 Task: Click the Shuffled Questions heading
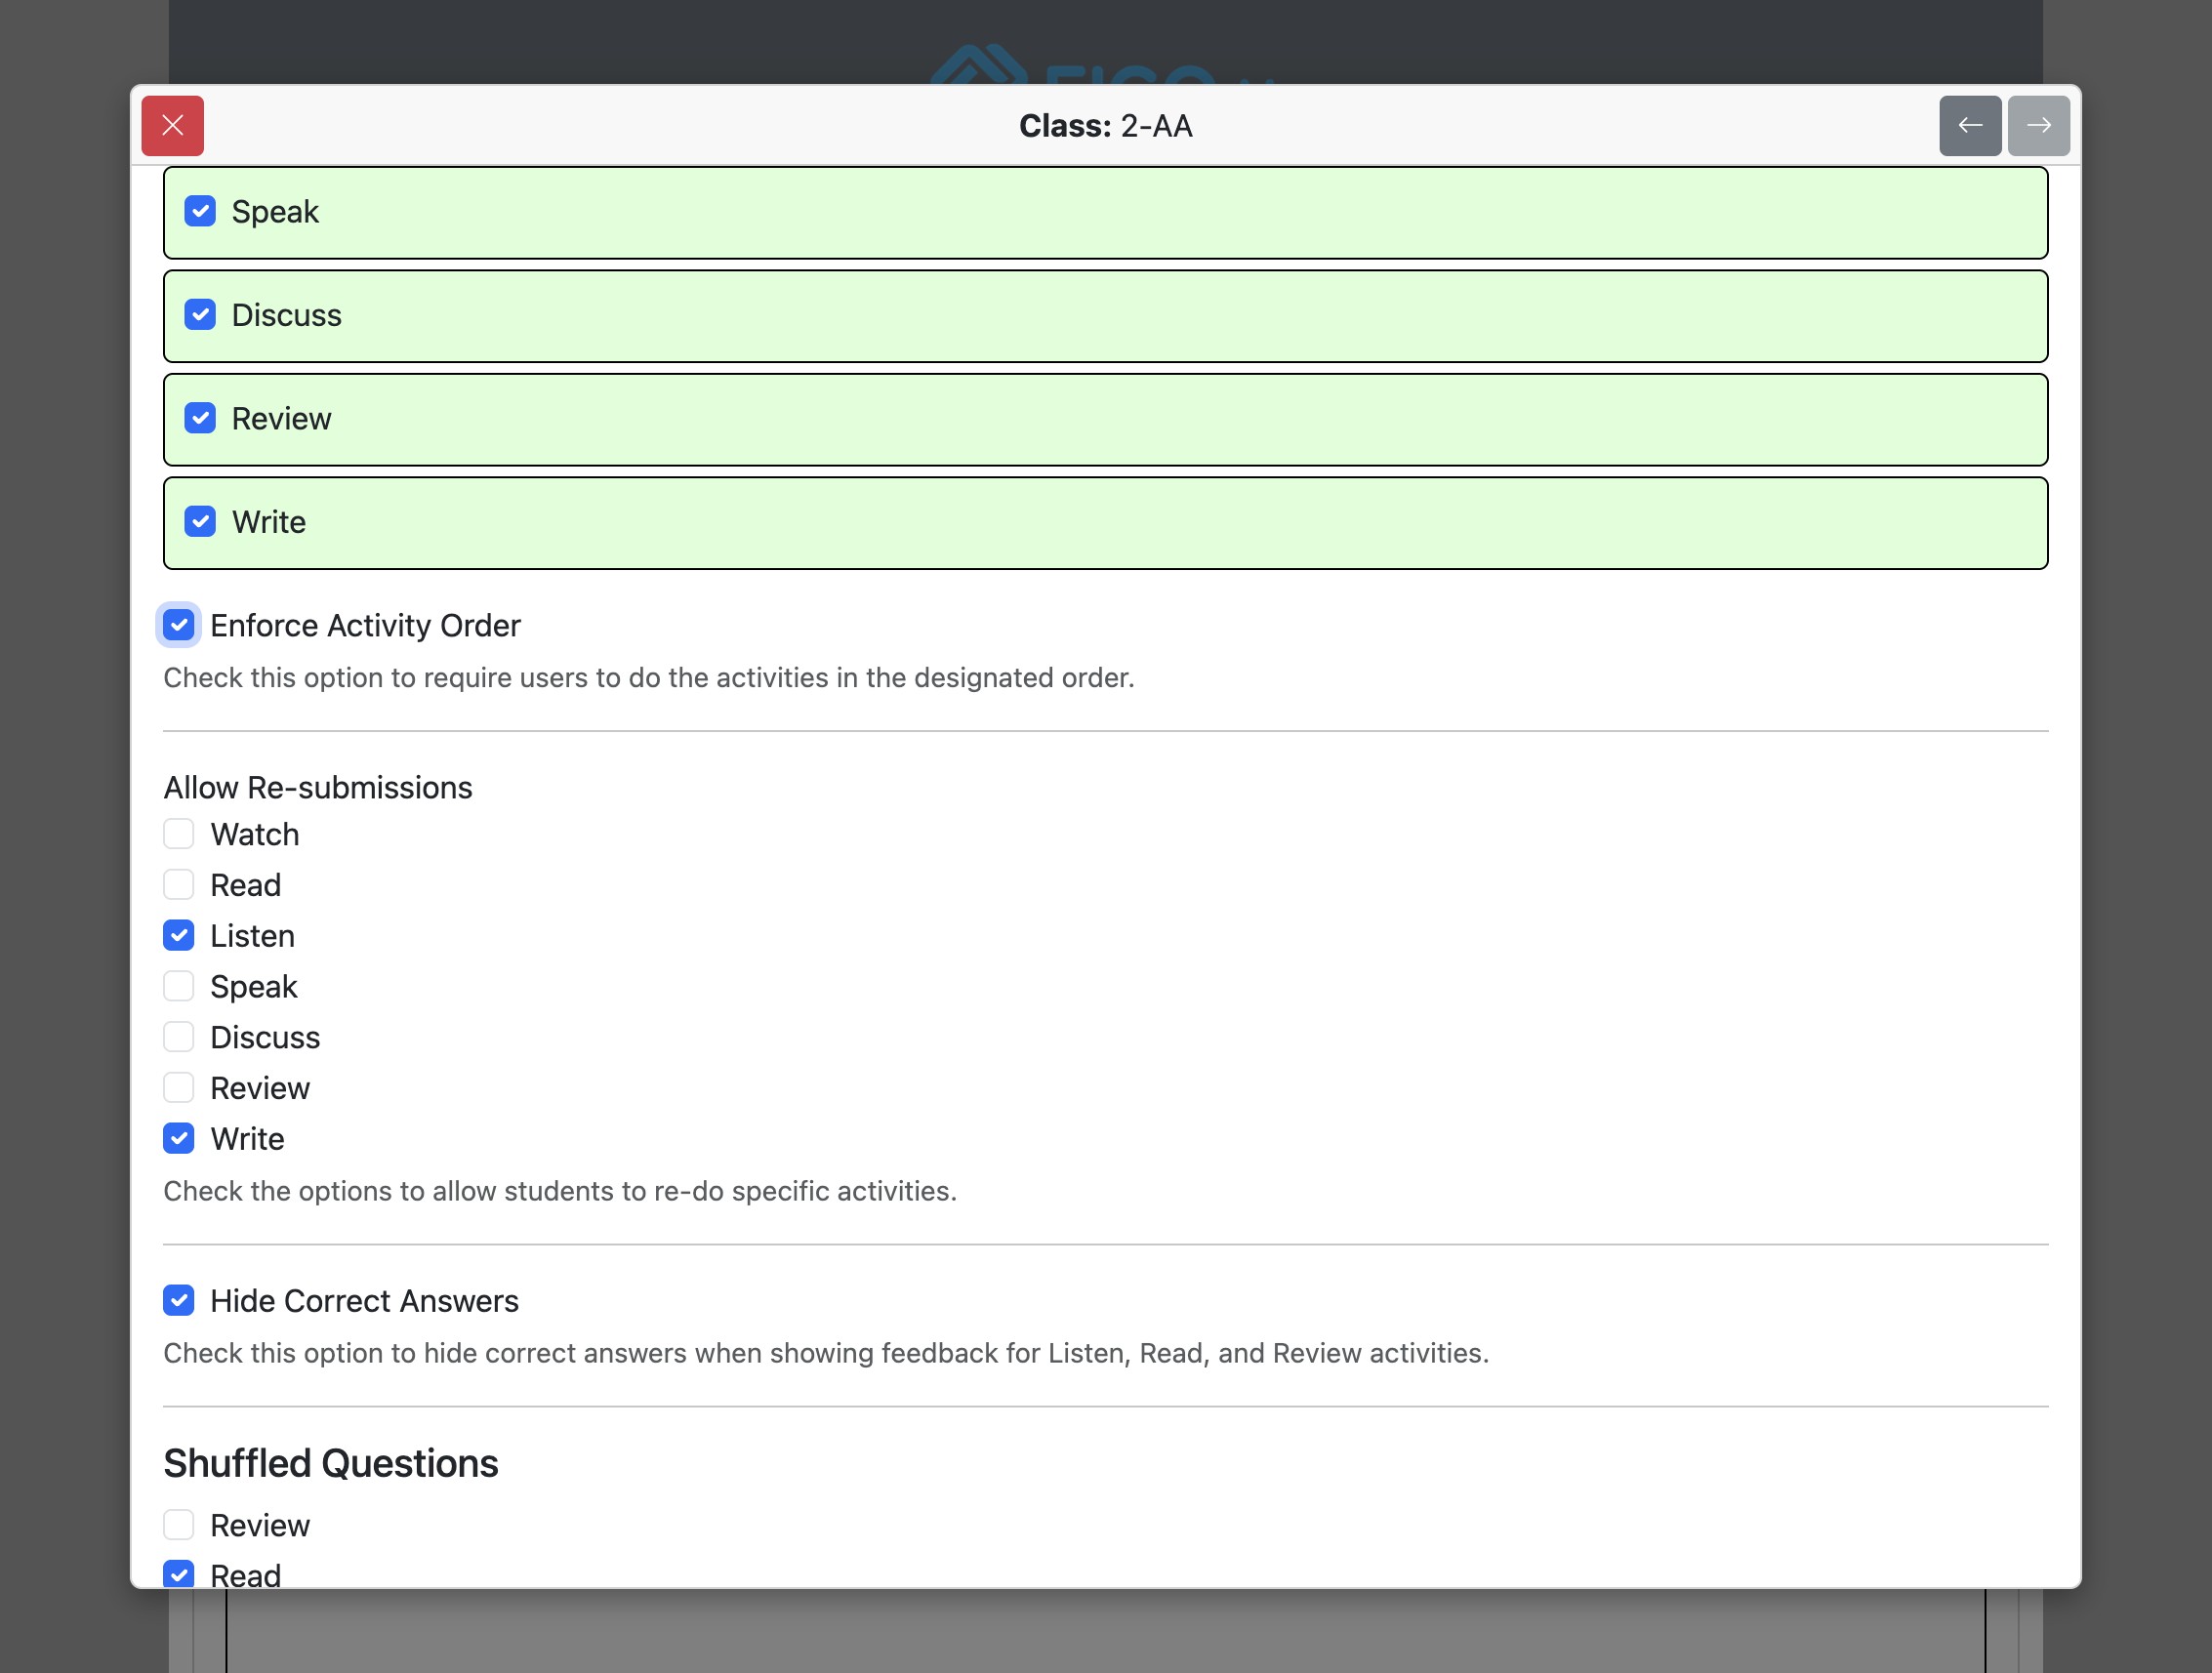[331, 1464]
